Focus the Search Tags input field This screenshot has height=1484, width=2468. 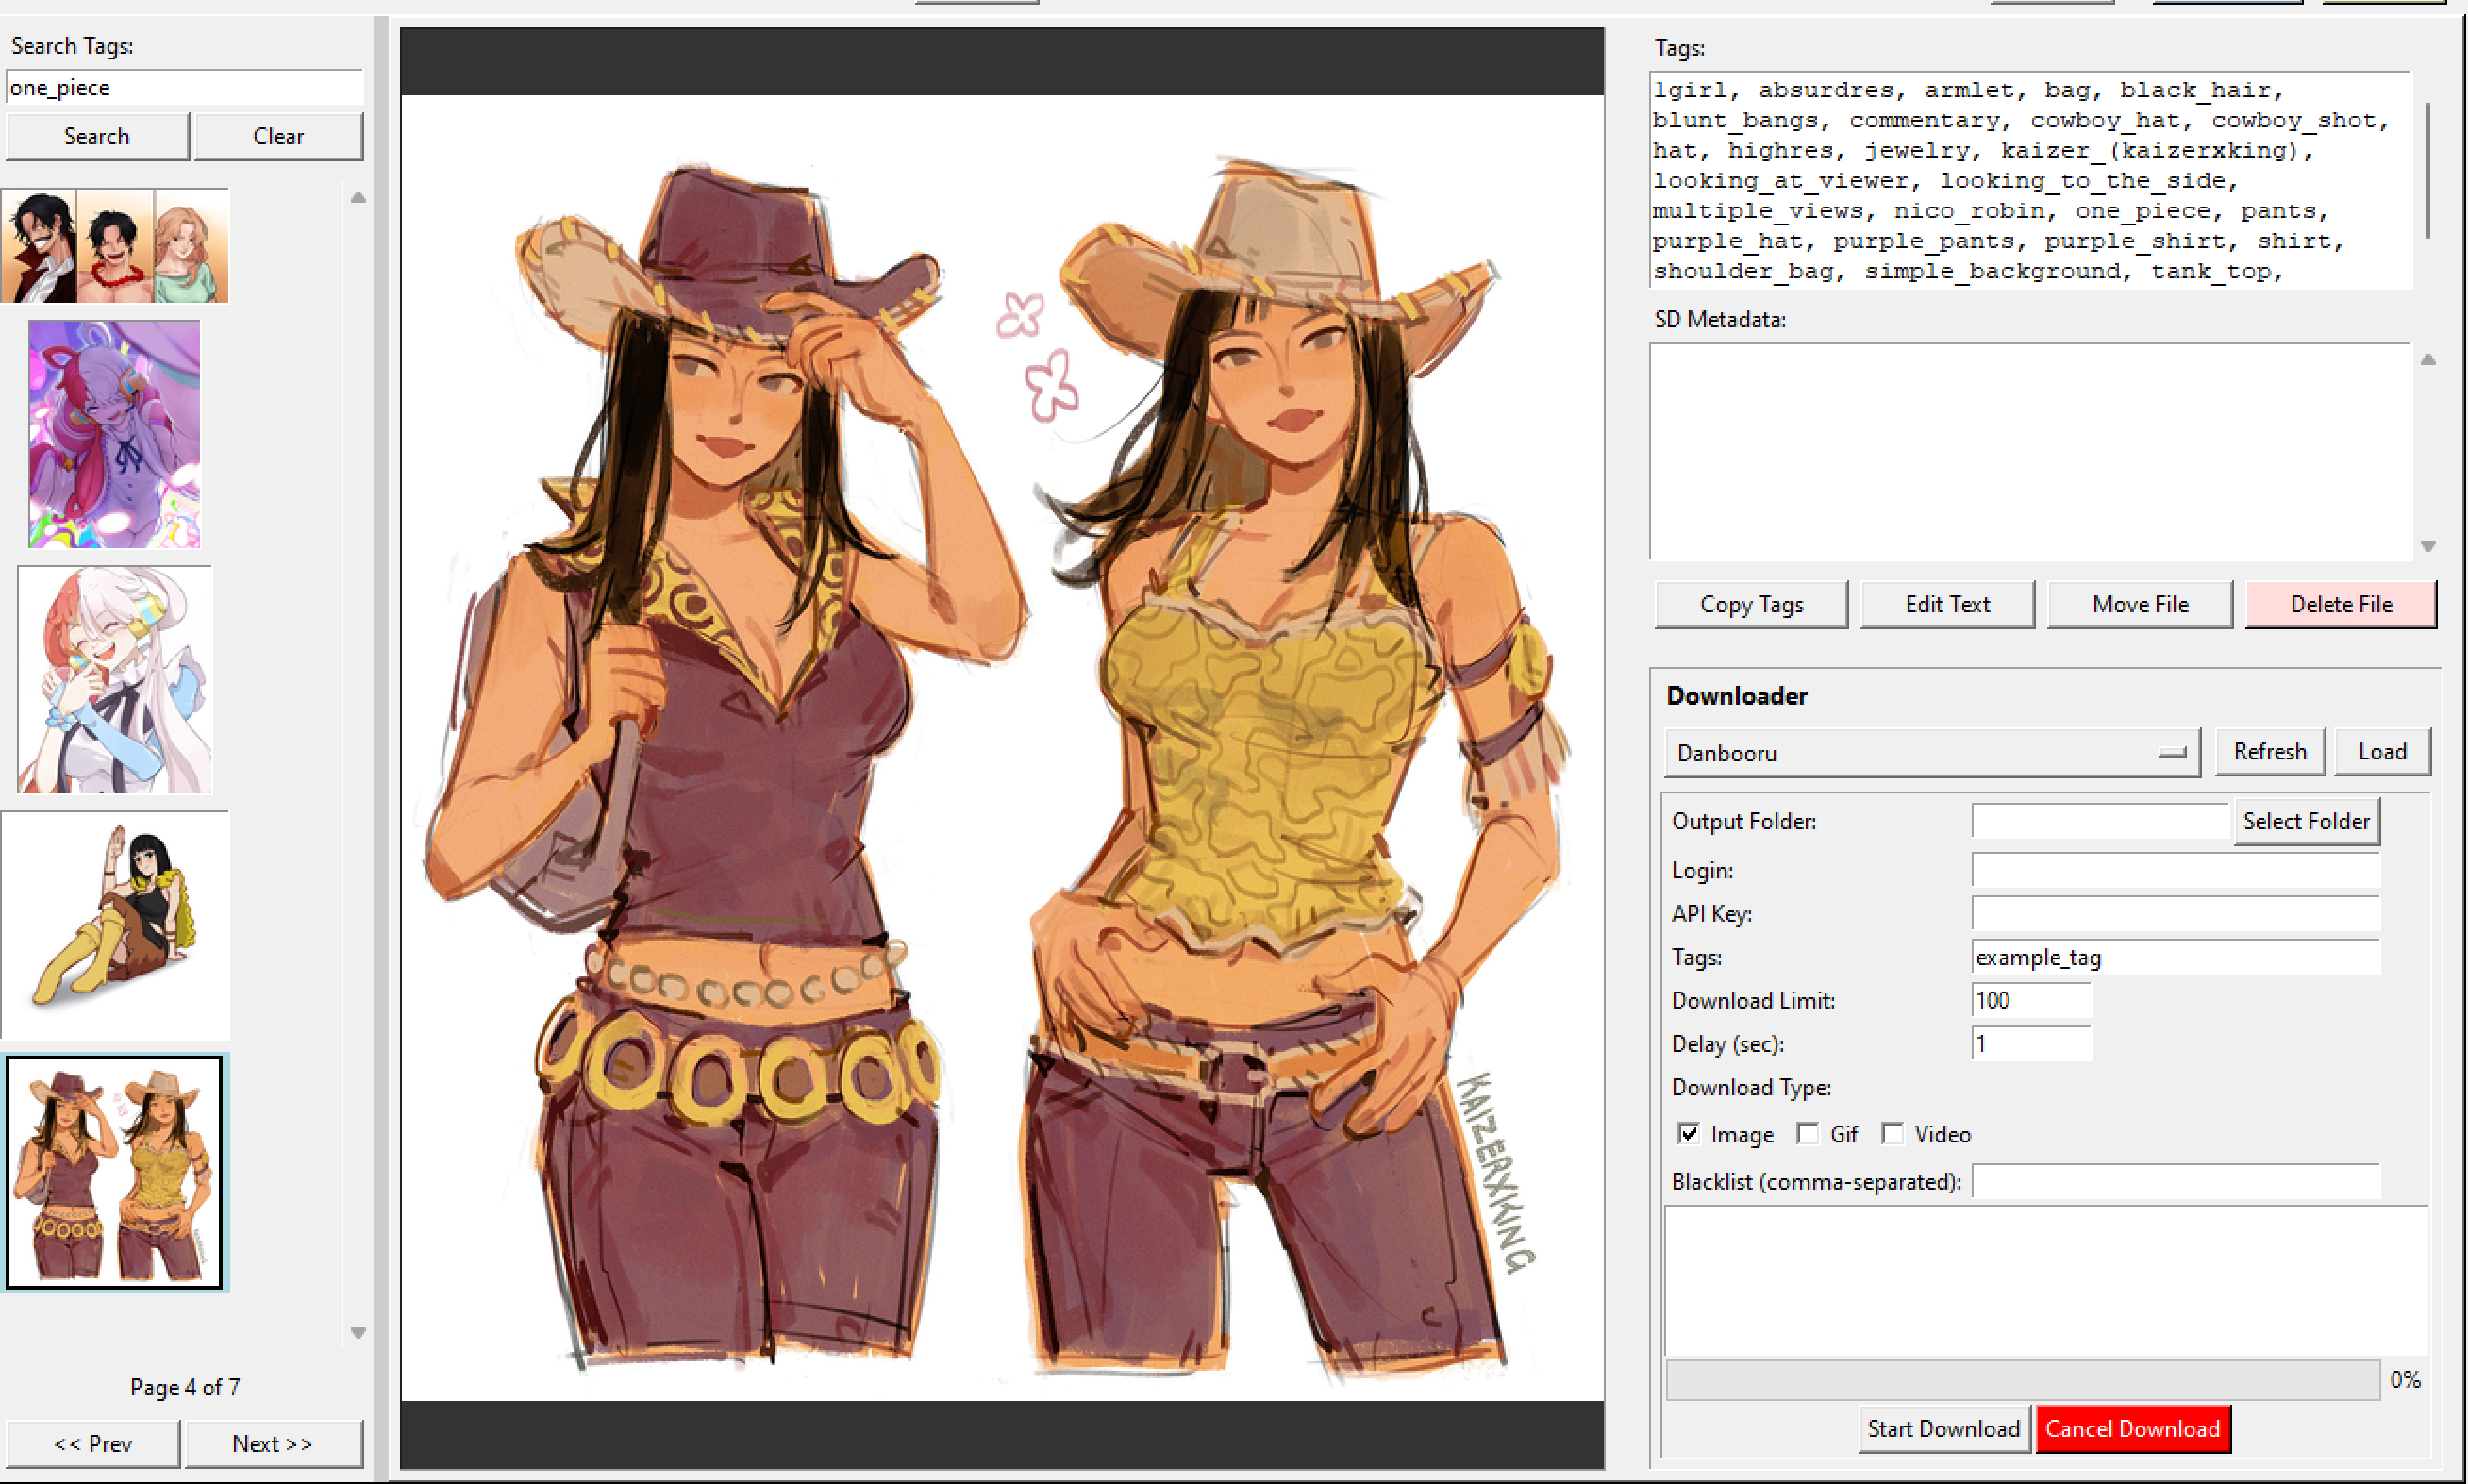click(184, 88)
